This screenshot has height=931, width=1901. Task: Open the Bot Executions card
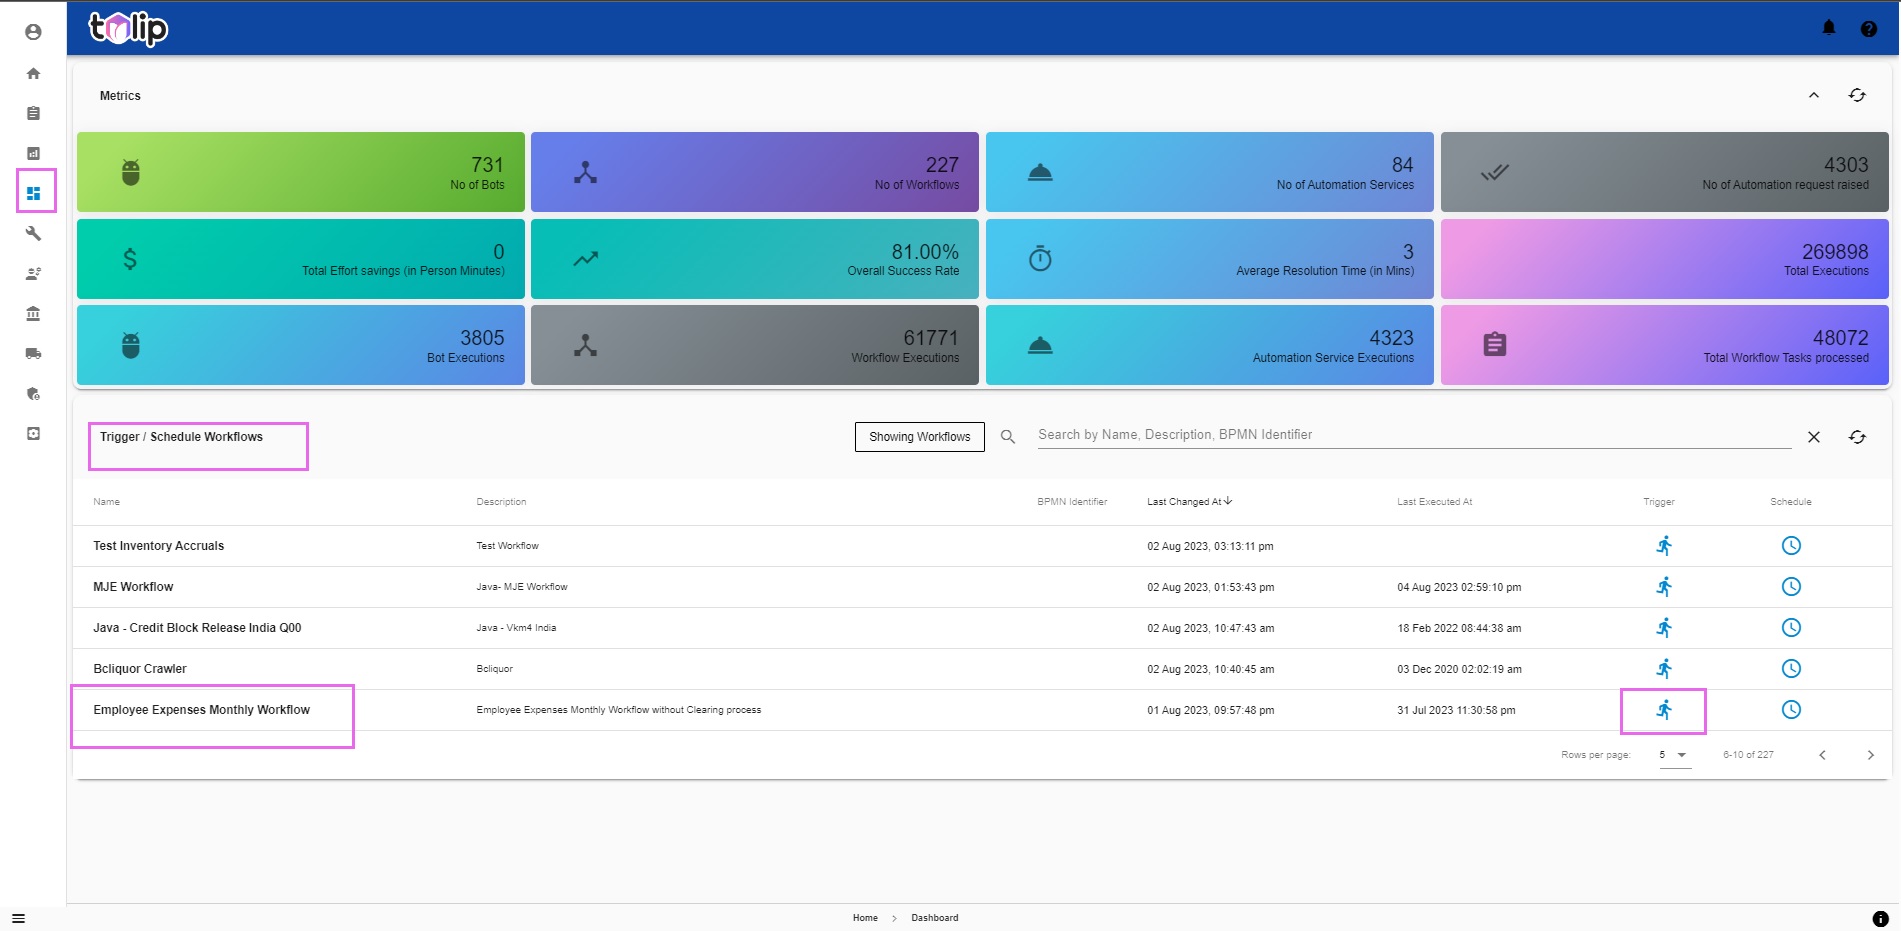pyautogui.click(x=301, y=345)
